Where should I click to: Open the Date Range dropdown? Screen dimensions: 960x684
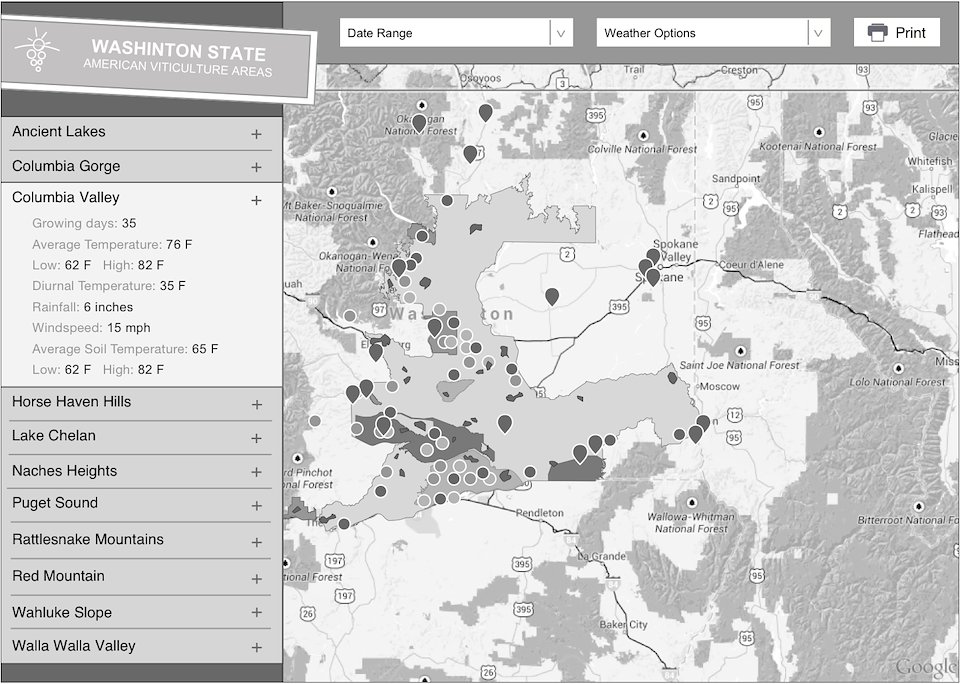point(455,33)
